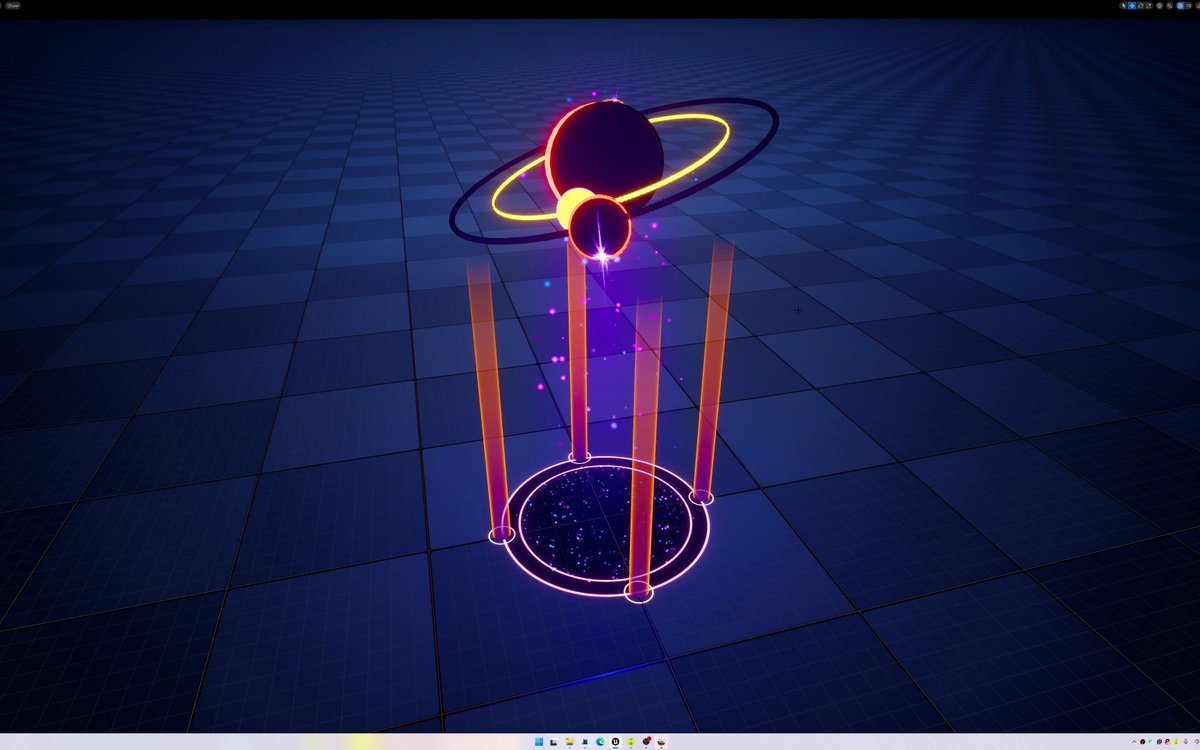Open Microsoft Edge from taskbar
The image size is (1200, 750).
[600, 742]
